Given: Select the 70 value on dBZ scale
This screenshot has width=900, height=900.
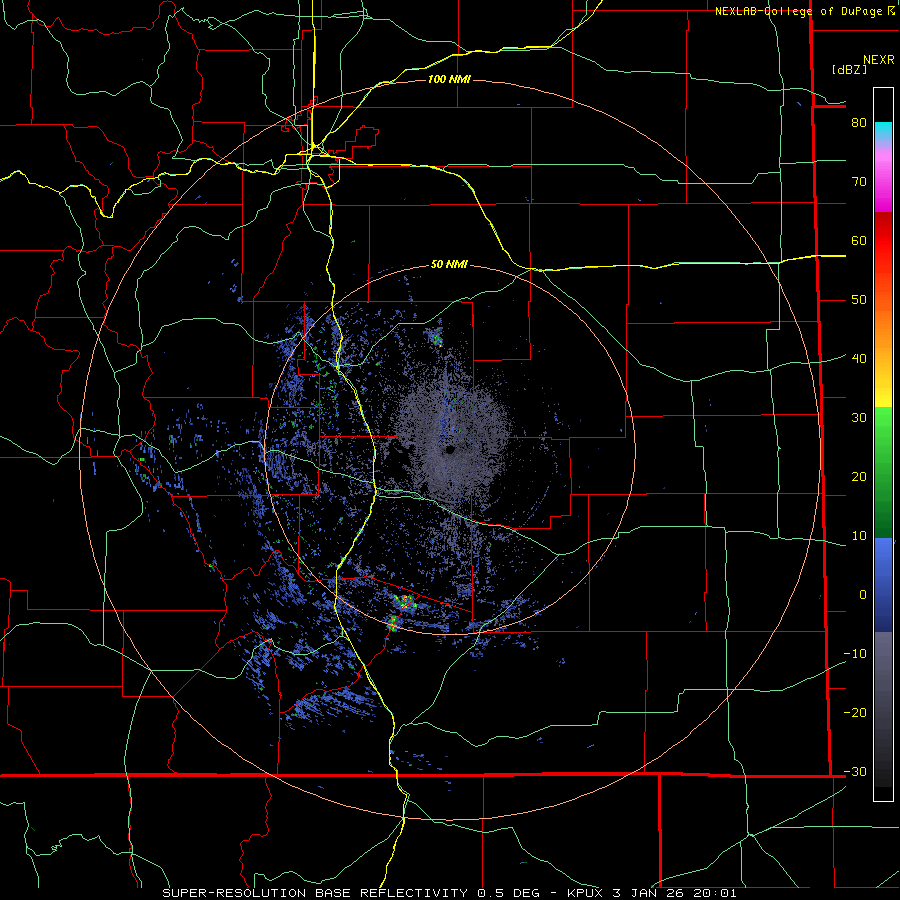Looking at the screenshot, I should click(x=859, y=181).
